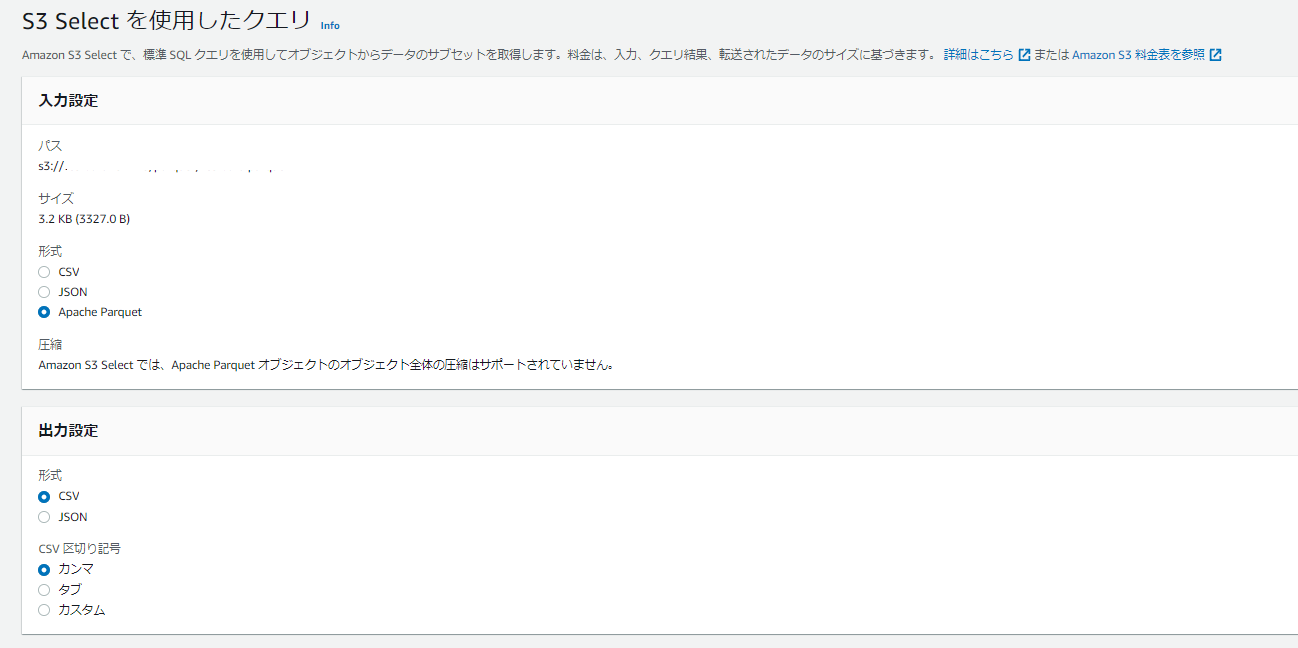Click the 出力設定 panel header
The height and width of the screenshot is (648, 1298).
pos(70,430)
